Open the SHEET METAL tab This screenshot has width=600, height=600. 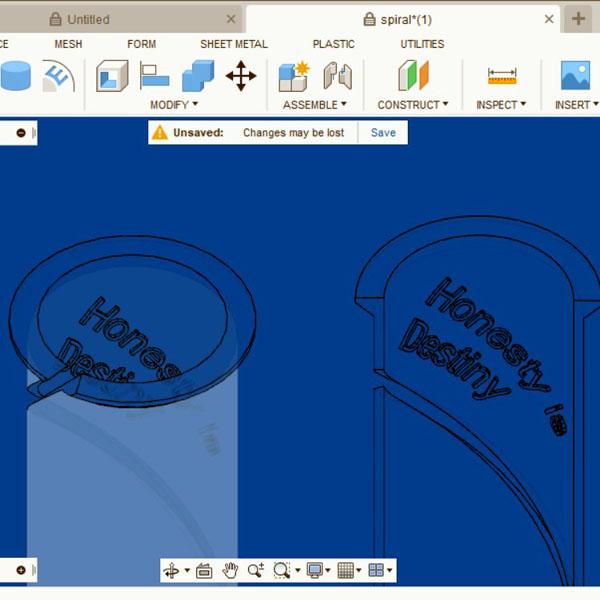tap(234, 44)
